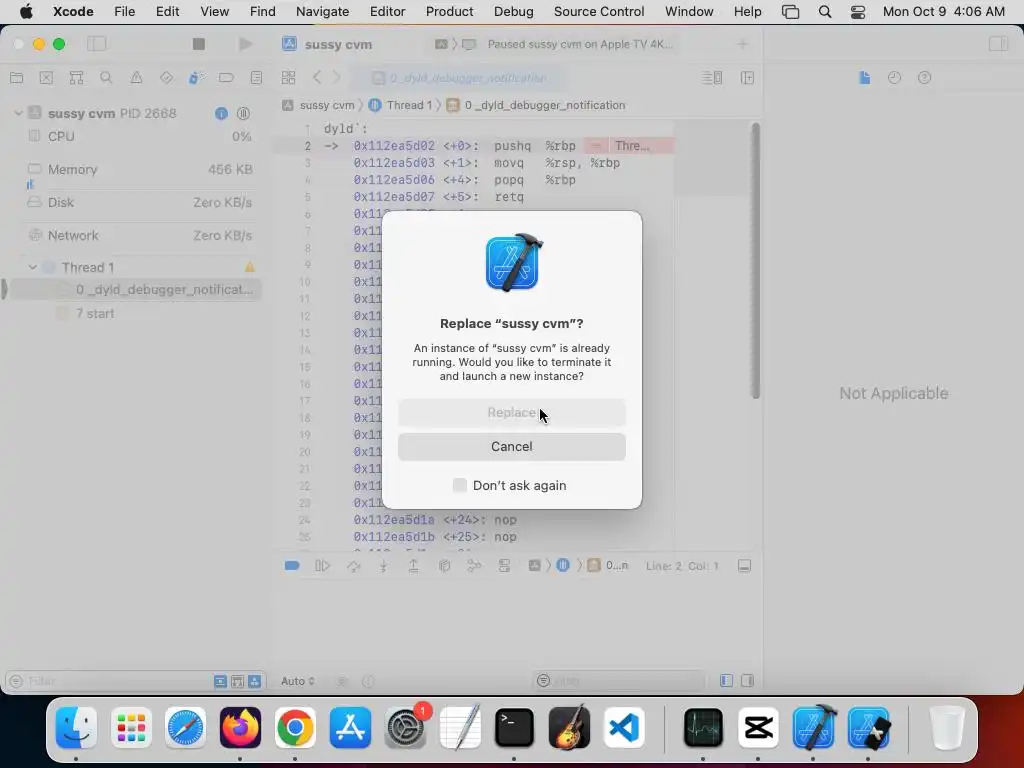This screenshot has height=768, width=1024.
Task: Hide the debug area toggle icon
Action: [x=744, y=566]
